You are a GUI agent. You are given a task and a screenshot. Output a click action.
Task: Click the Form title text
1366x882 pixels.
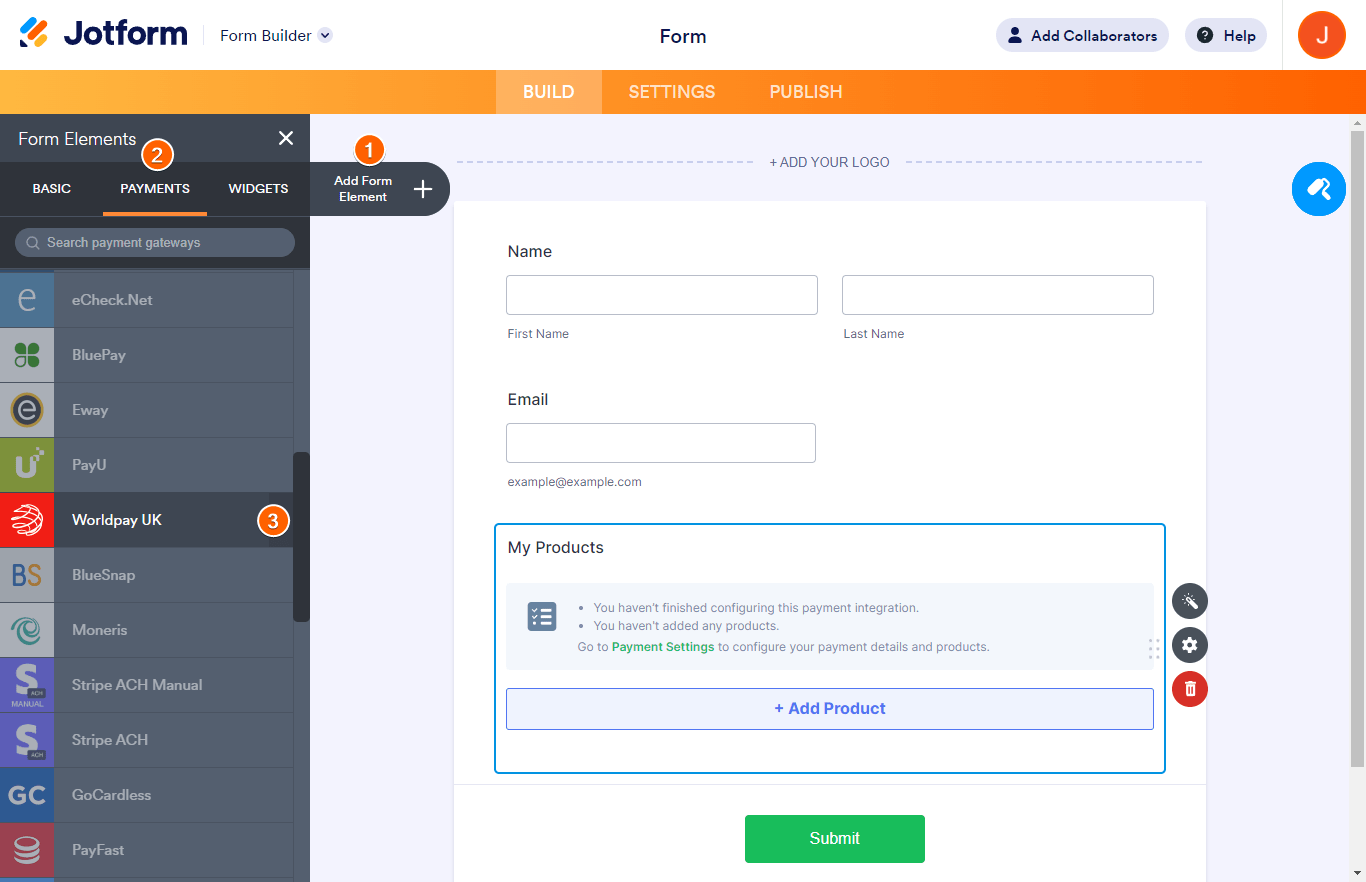683,36
